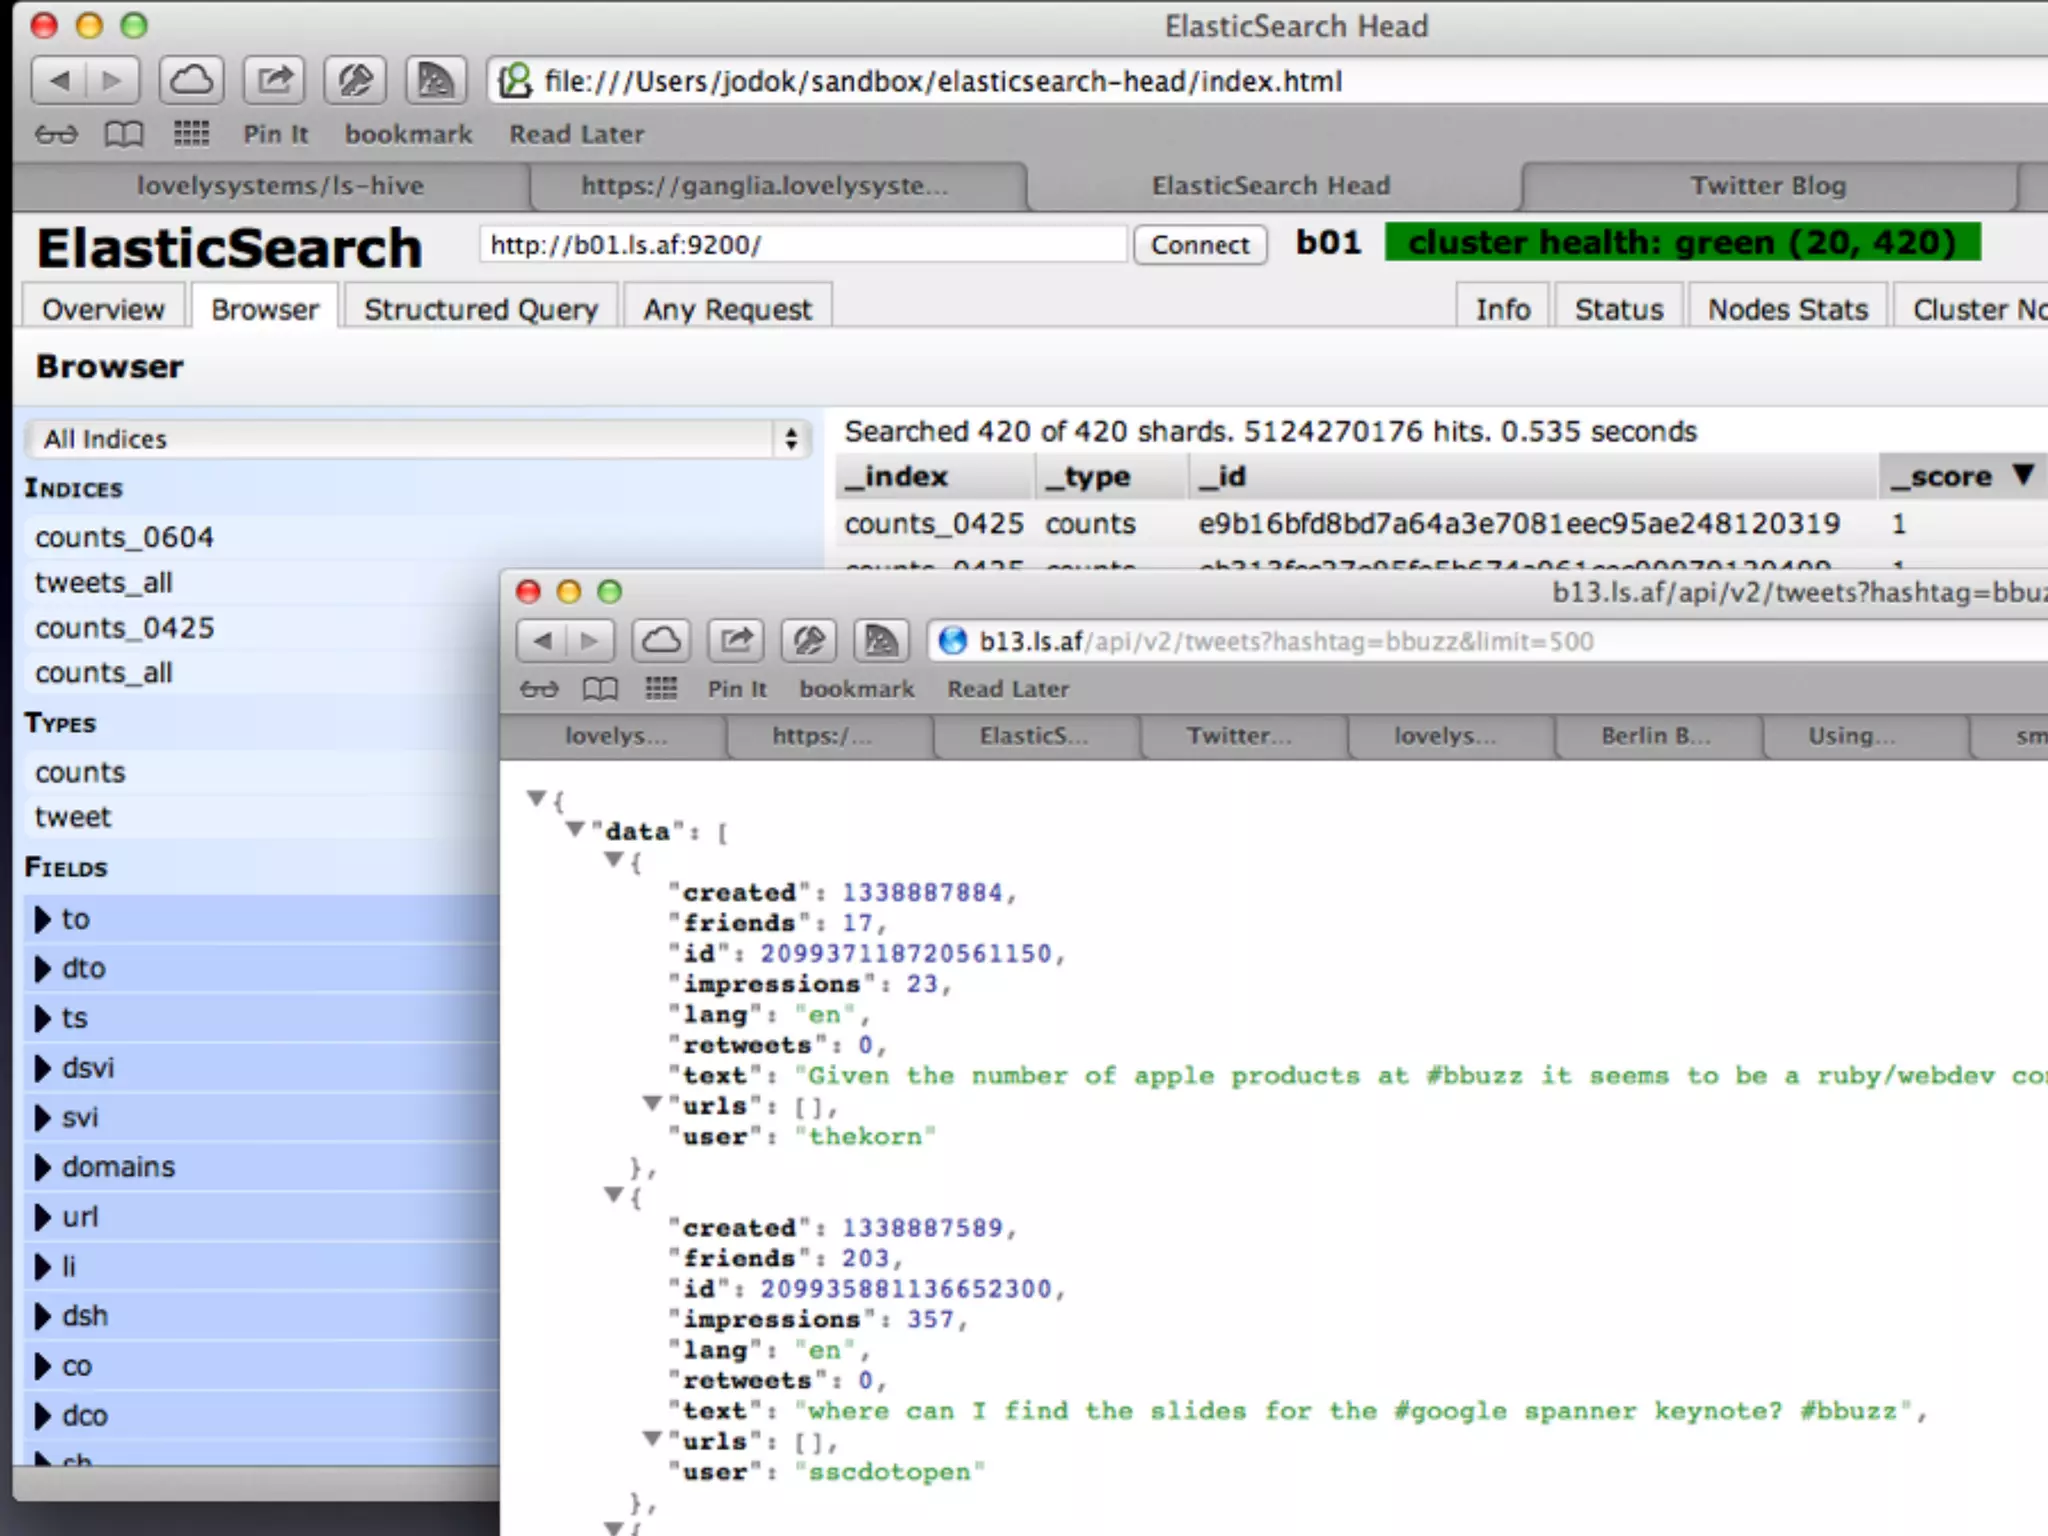Switch to the Structured Query tab
Image resolution: width=2048 pixels, height=1536 pixels.
480,309
